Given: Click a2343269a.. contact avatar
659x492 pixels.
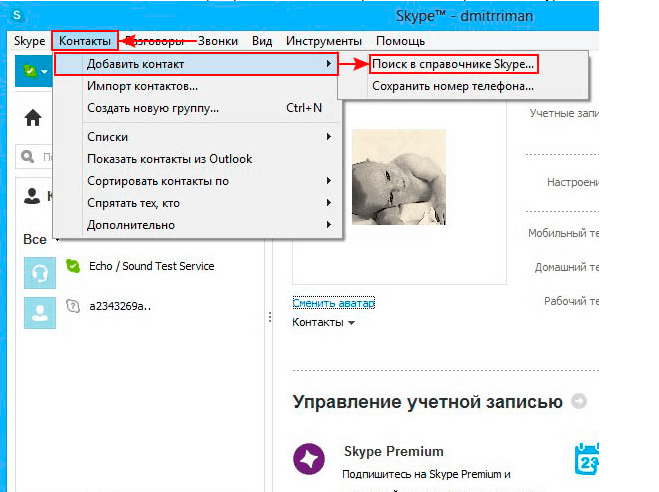Looking at the screenshot, I should coord(40,313).
